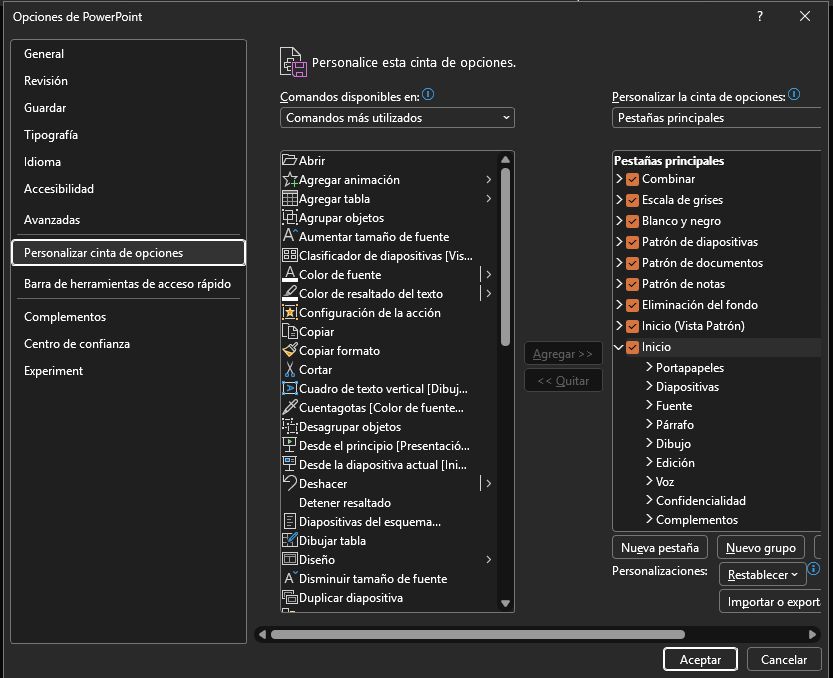833x678 pixels.
Task: Select the Agrupar objetos icon
Action: (290, 217)
